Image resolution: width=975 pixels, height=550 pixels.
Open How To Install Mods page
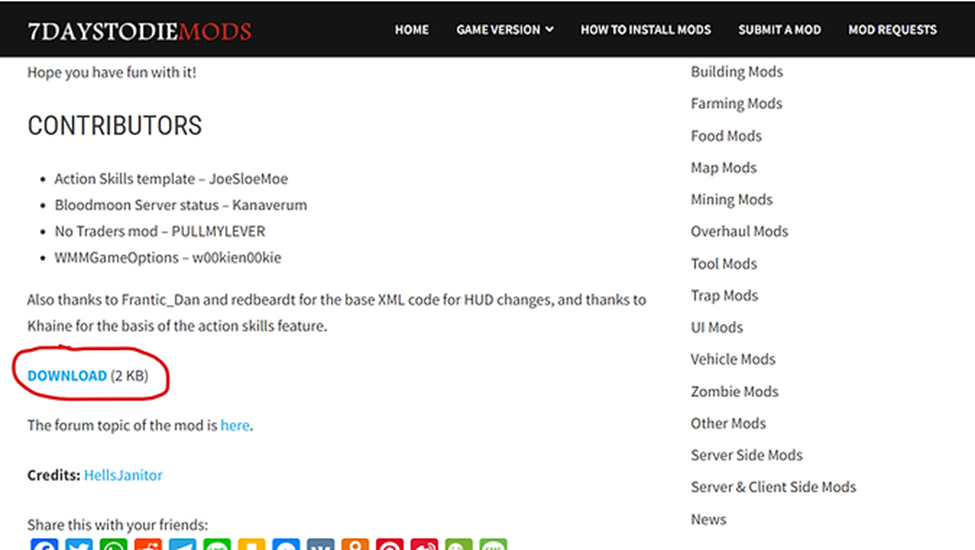pyautogui.click(x=645, y=30)
